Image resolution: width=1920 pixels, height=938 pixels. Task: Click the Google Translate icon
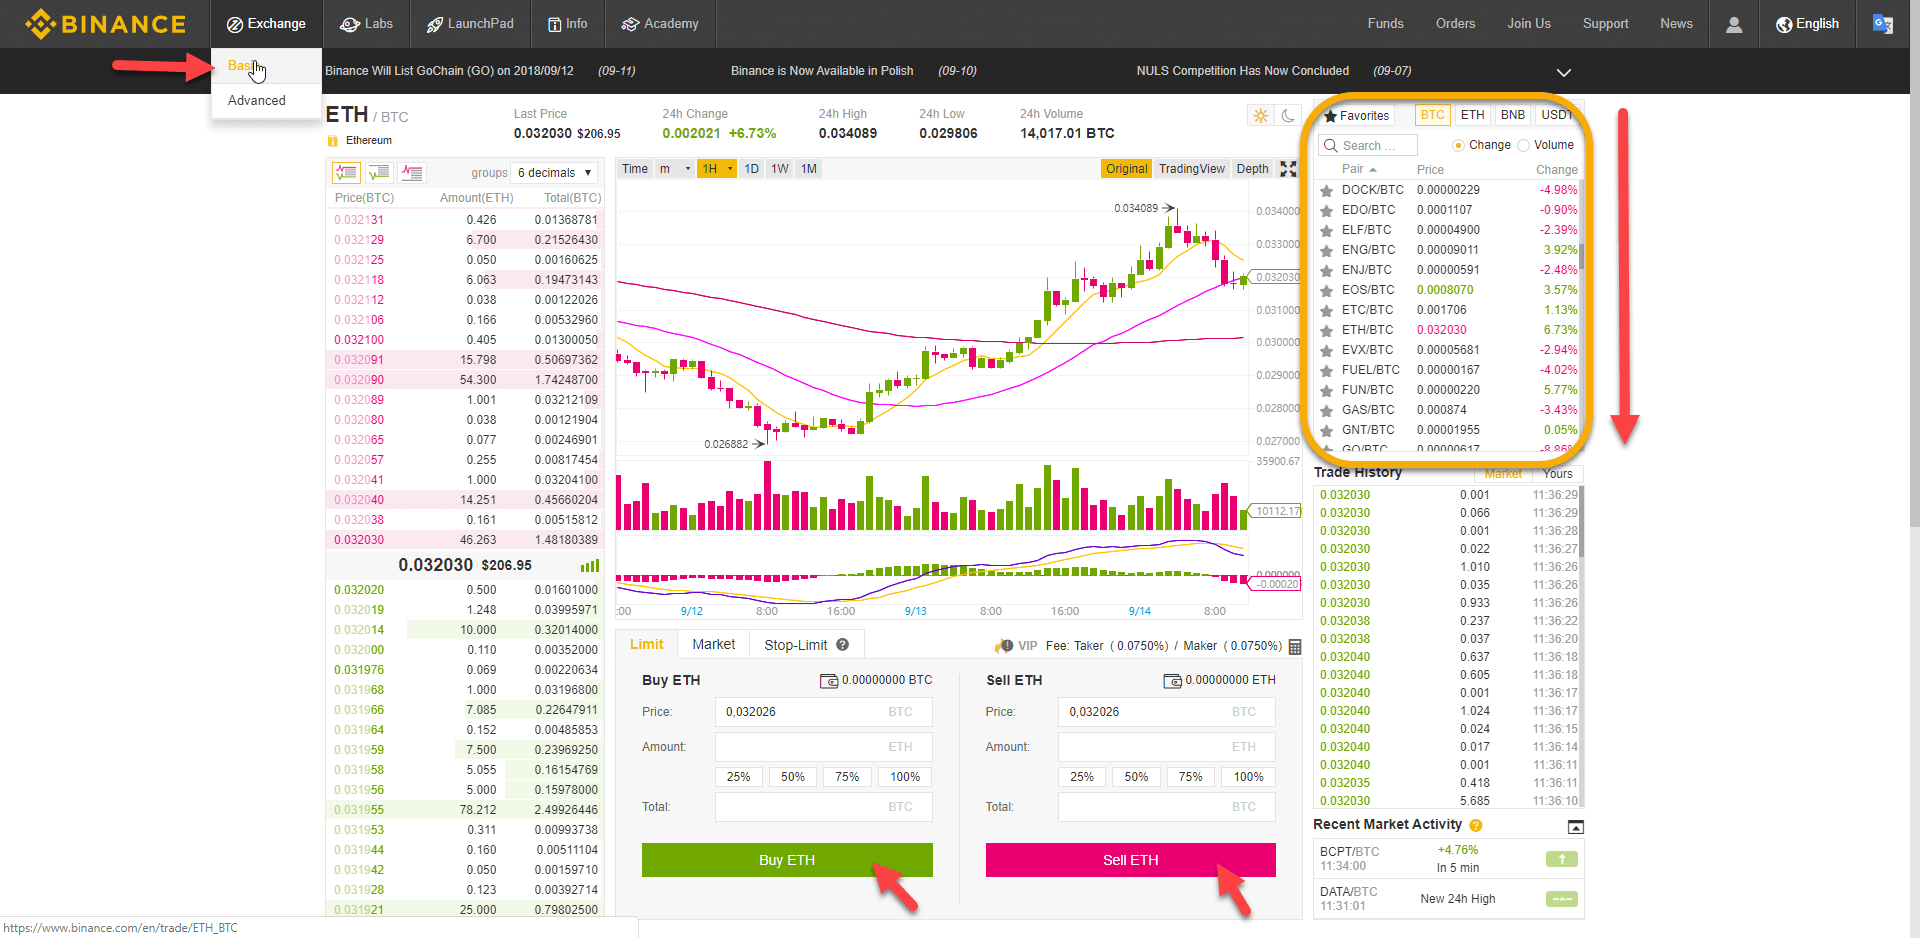coord(1883,24)
